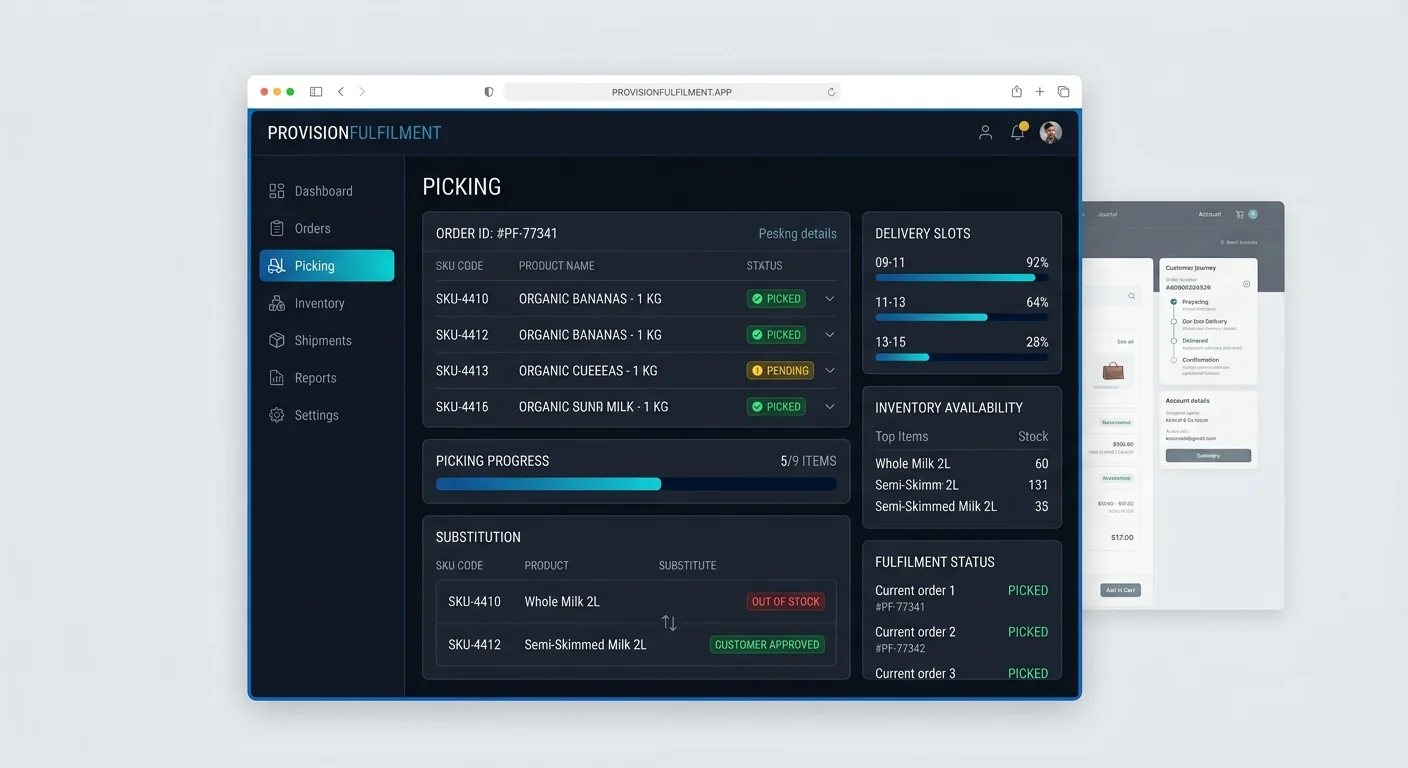Expand the SKU-4413 pending row chevron

829,371
